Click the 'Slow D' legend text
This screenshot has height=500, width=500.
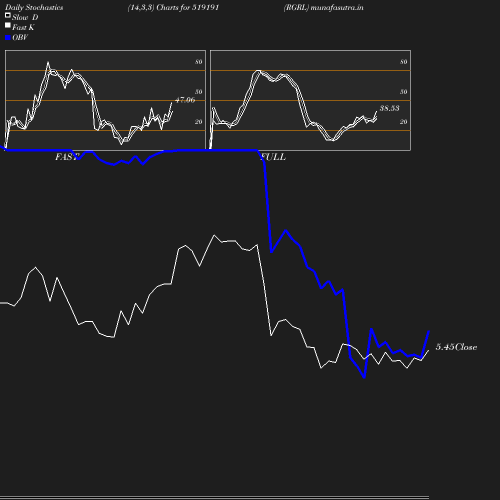25,17
